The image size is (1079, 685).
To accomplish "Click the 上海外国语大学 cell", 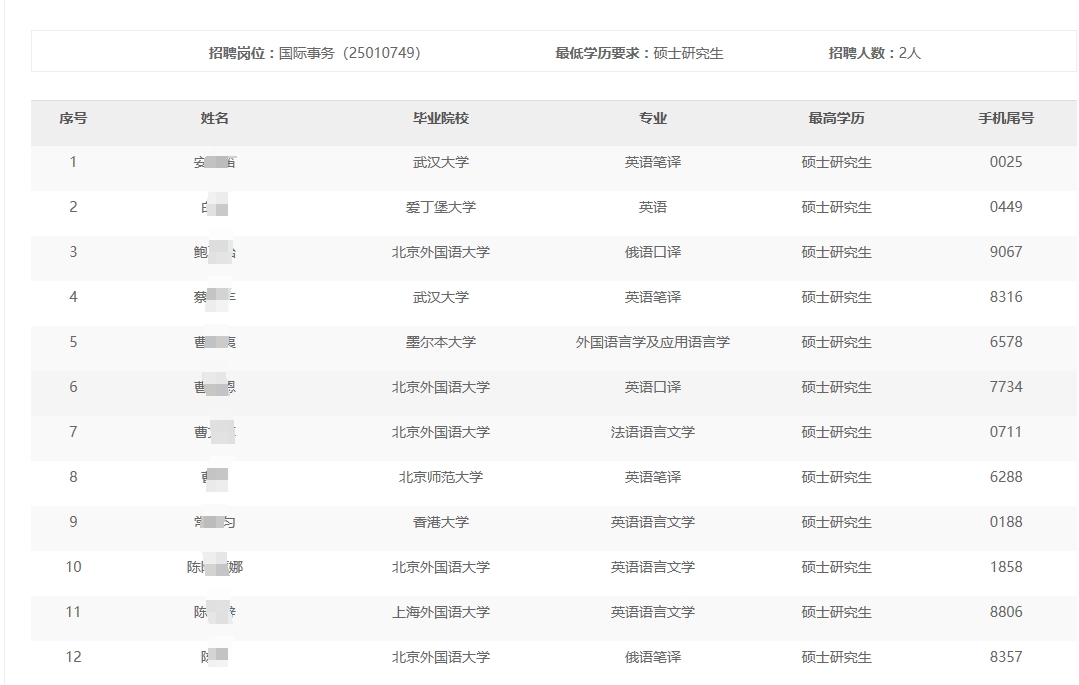I will pos(441,612).
